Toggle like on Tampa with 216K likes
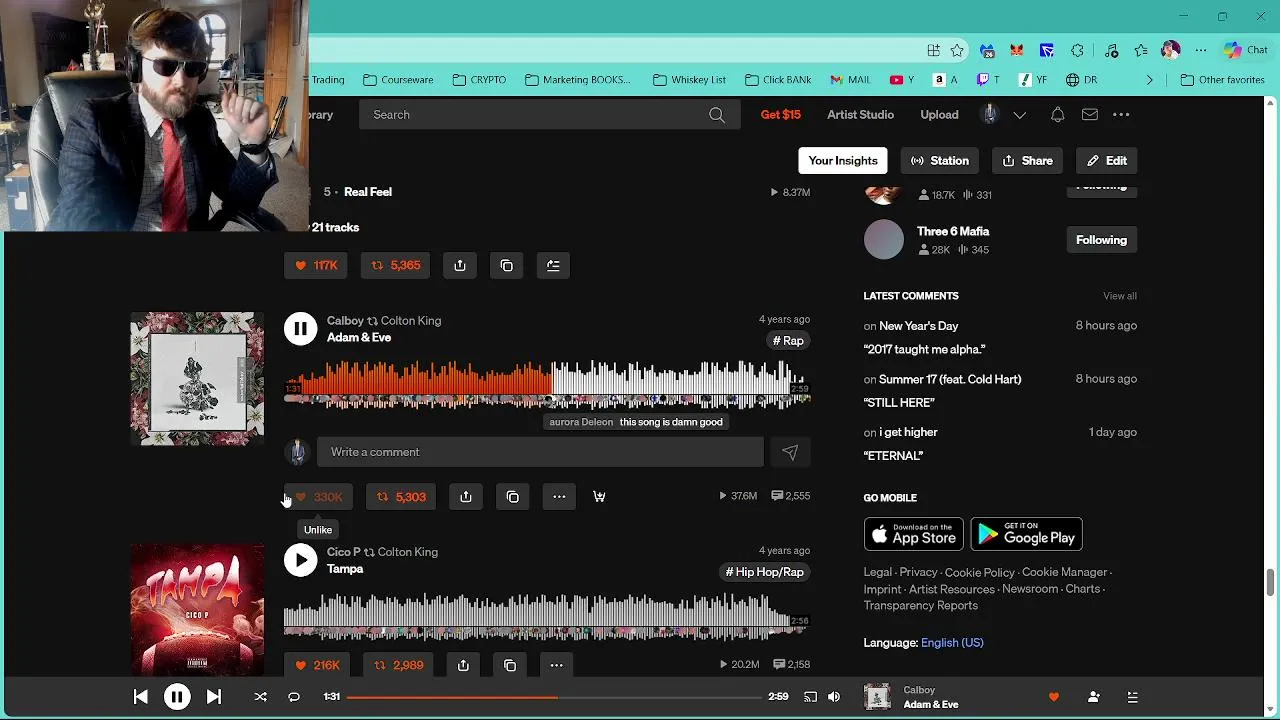 point(316,665)
